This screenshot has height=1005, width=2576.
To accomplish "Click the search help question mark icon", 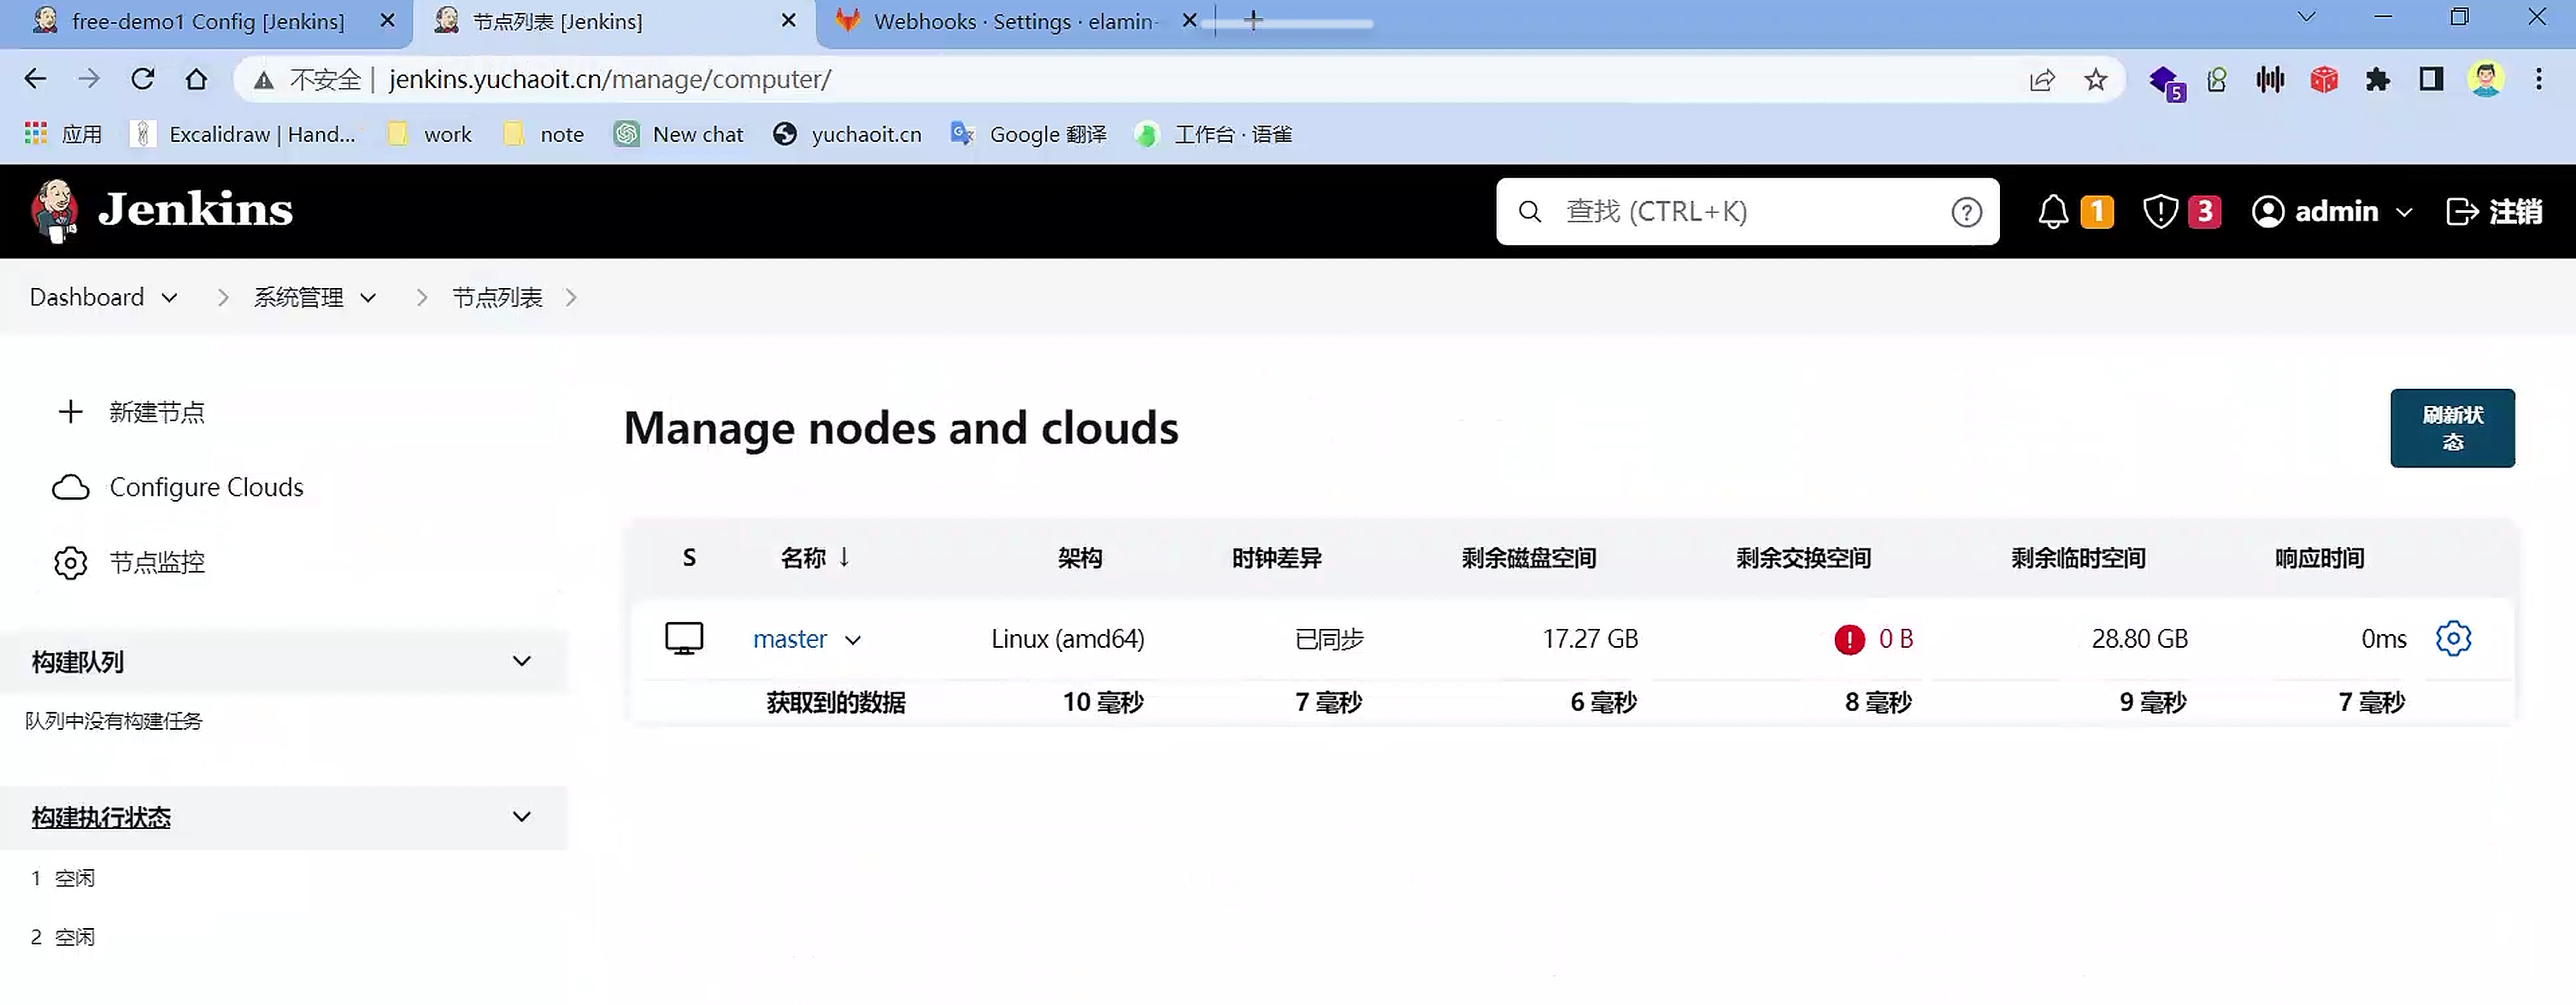I will [x=1965, y=212].
